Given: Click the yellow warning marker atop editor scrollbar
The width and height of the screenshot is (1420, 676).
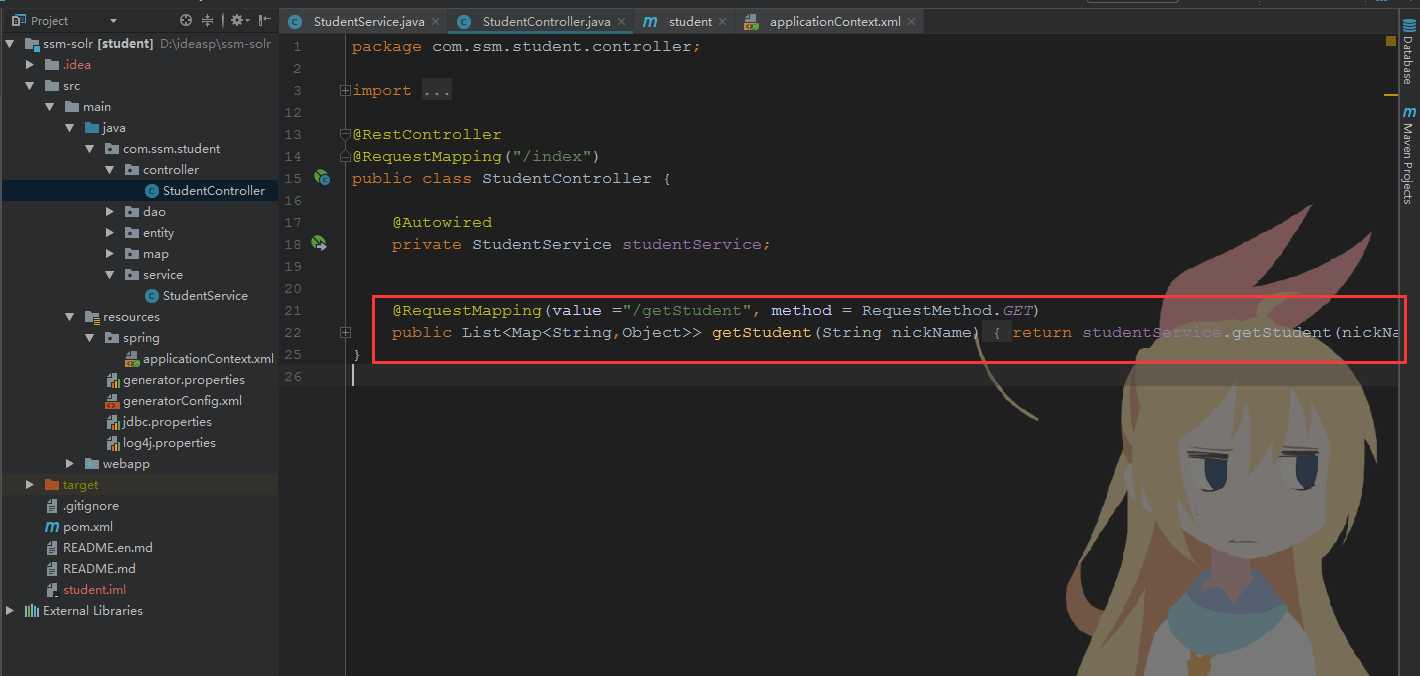Looking at the screenshot, I should tap(1390, 41).
